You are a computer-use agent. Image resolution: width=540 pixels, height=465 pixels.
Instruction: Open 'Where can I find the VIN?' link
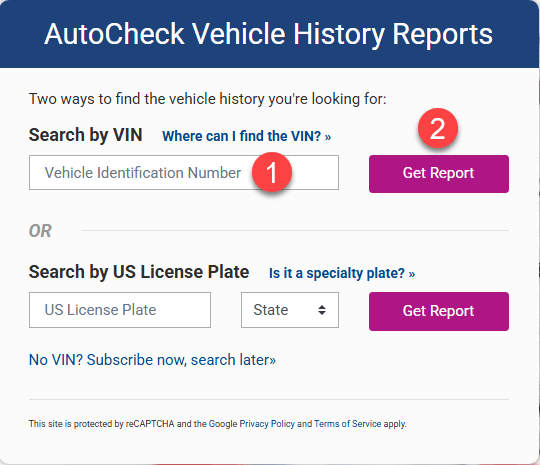tap(247, 136)
